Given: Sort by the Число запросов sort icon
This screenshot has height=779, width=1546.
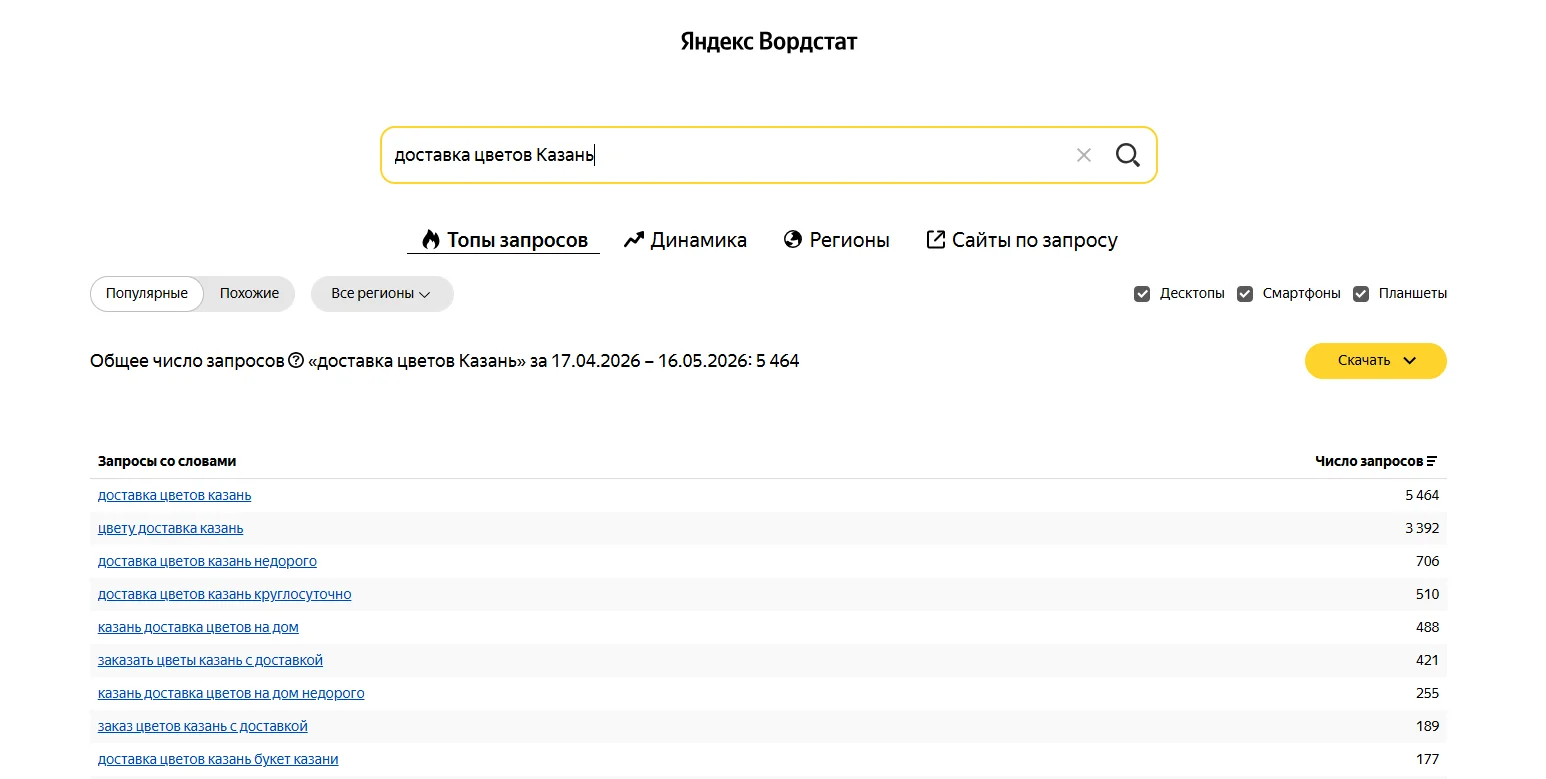Looking at the screenshot, I should pyautogui.click(x=1432, y=461).
